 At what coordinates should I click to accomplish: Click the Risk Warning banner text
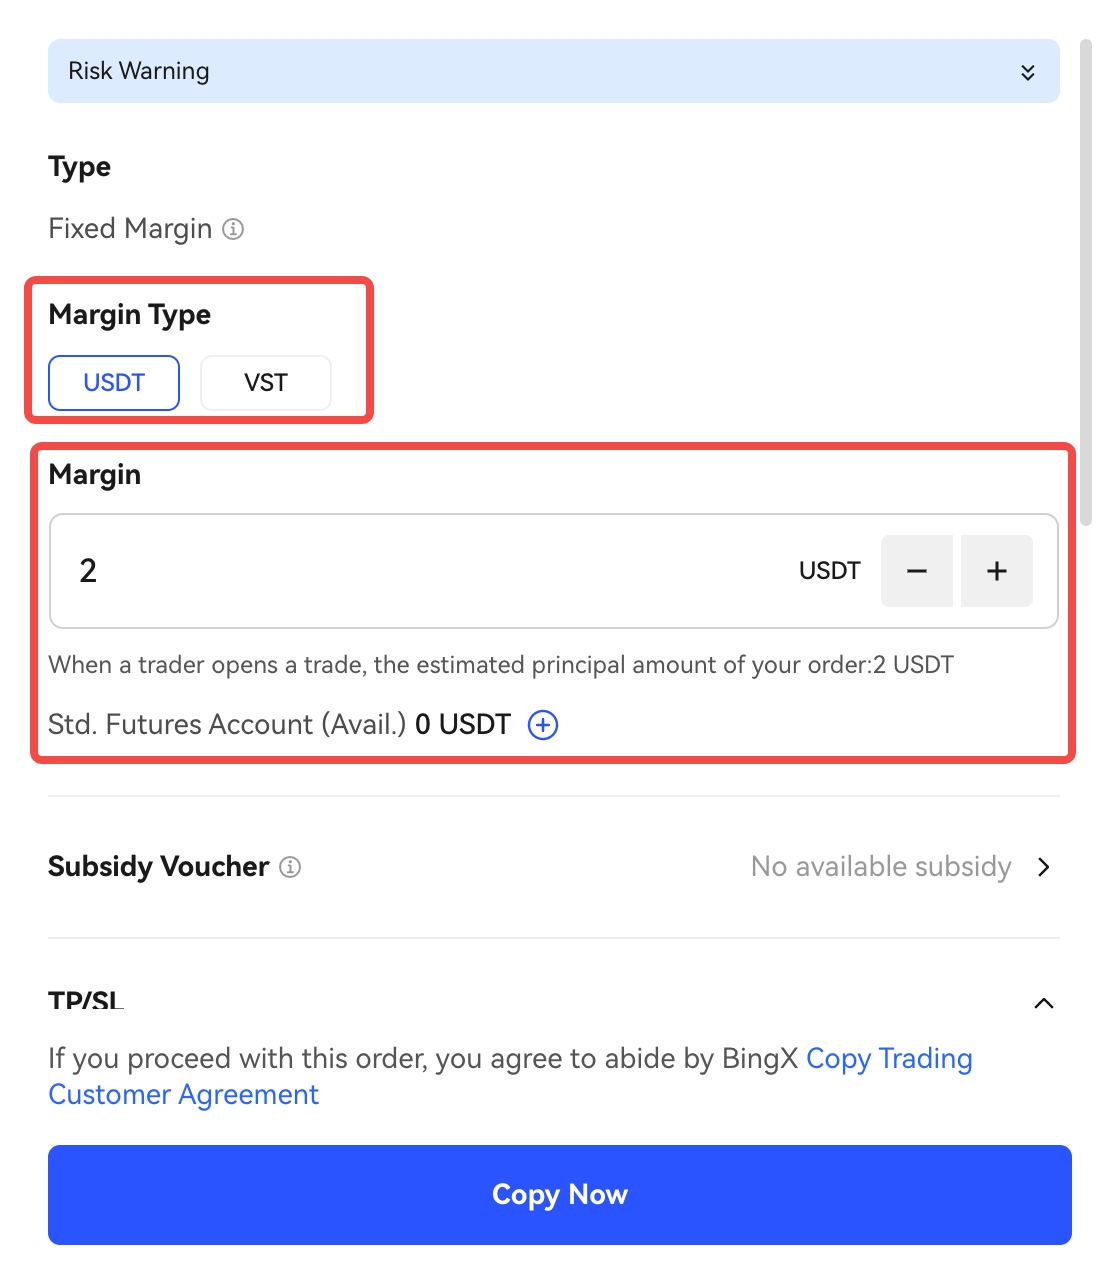click(x=139, y=71)
